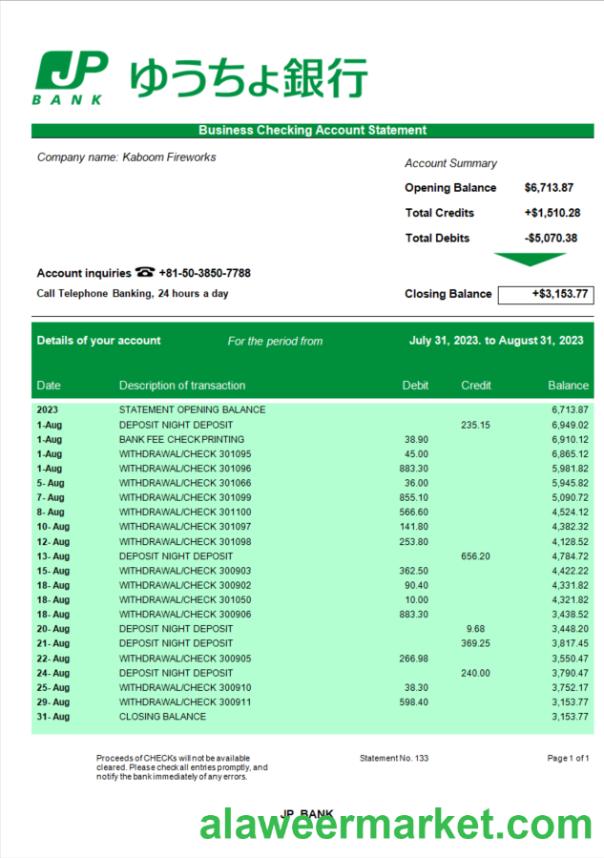Click the phone number +81-50-3850-7788

tap(204, 273)
